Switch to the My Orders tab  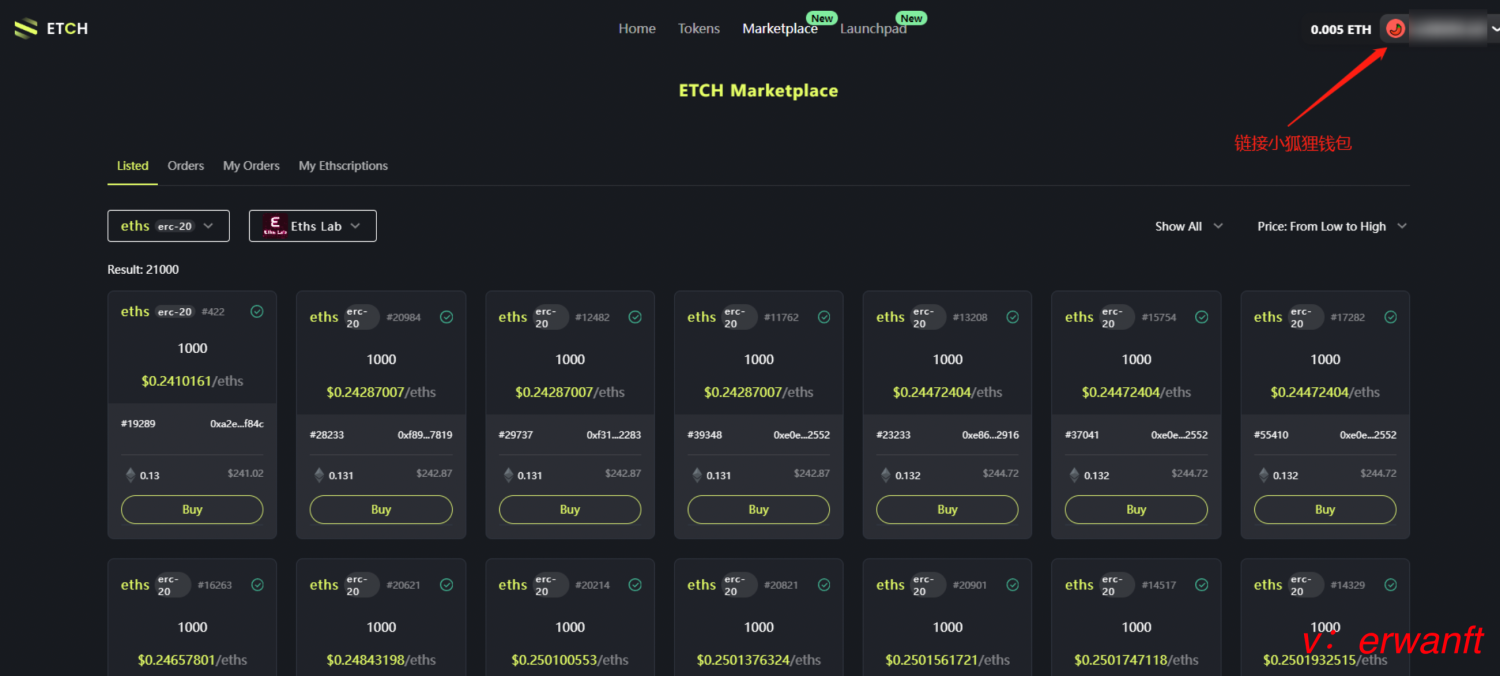point(251,166)
